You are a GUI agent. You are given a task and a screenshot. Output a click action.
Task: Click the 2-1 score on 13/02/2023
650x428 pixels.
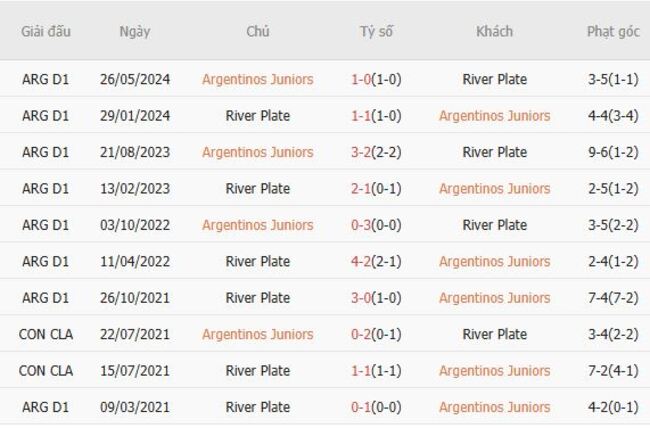(363, 189)
